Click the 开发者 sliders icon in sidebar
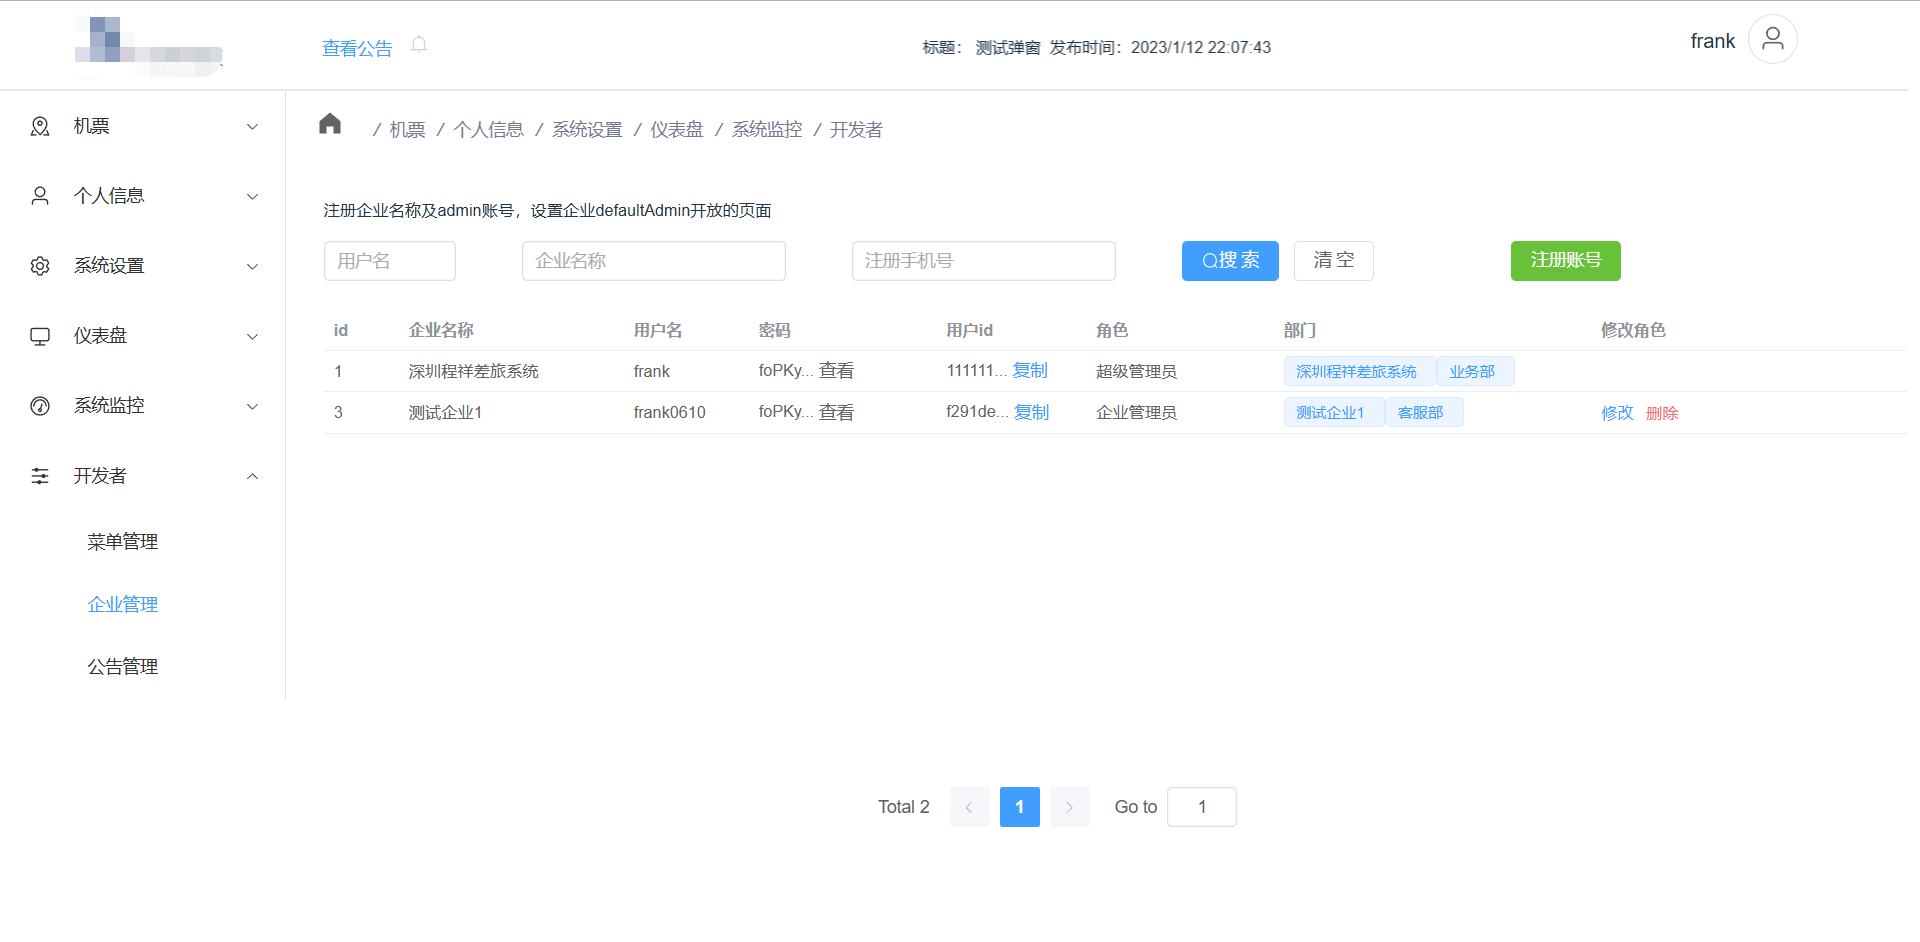 [x=40, y=476]
